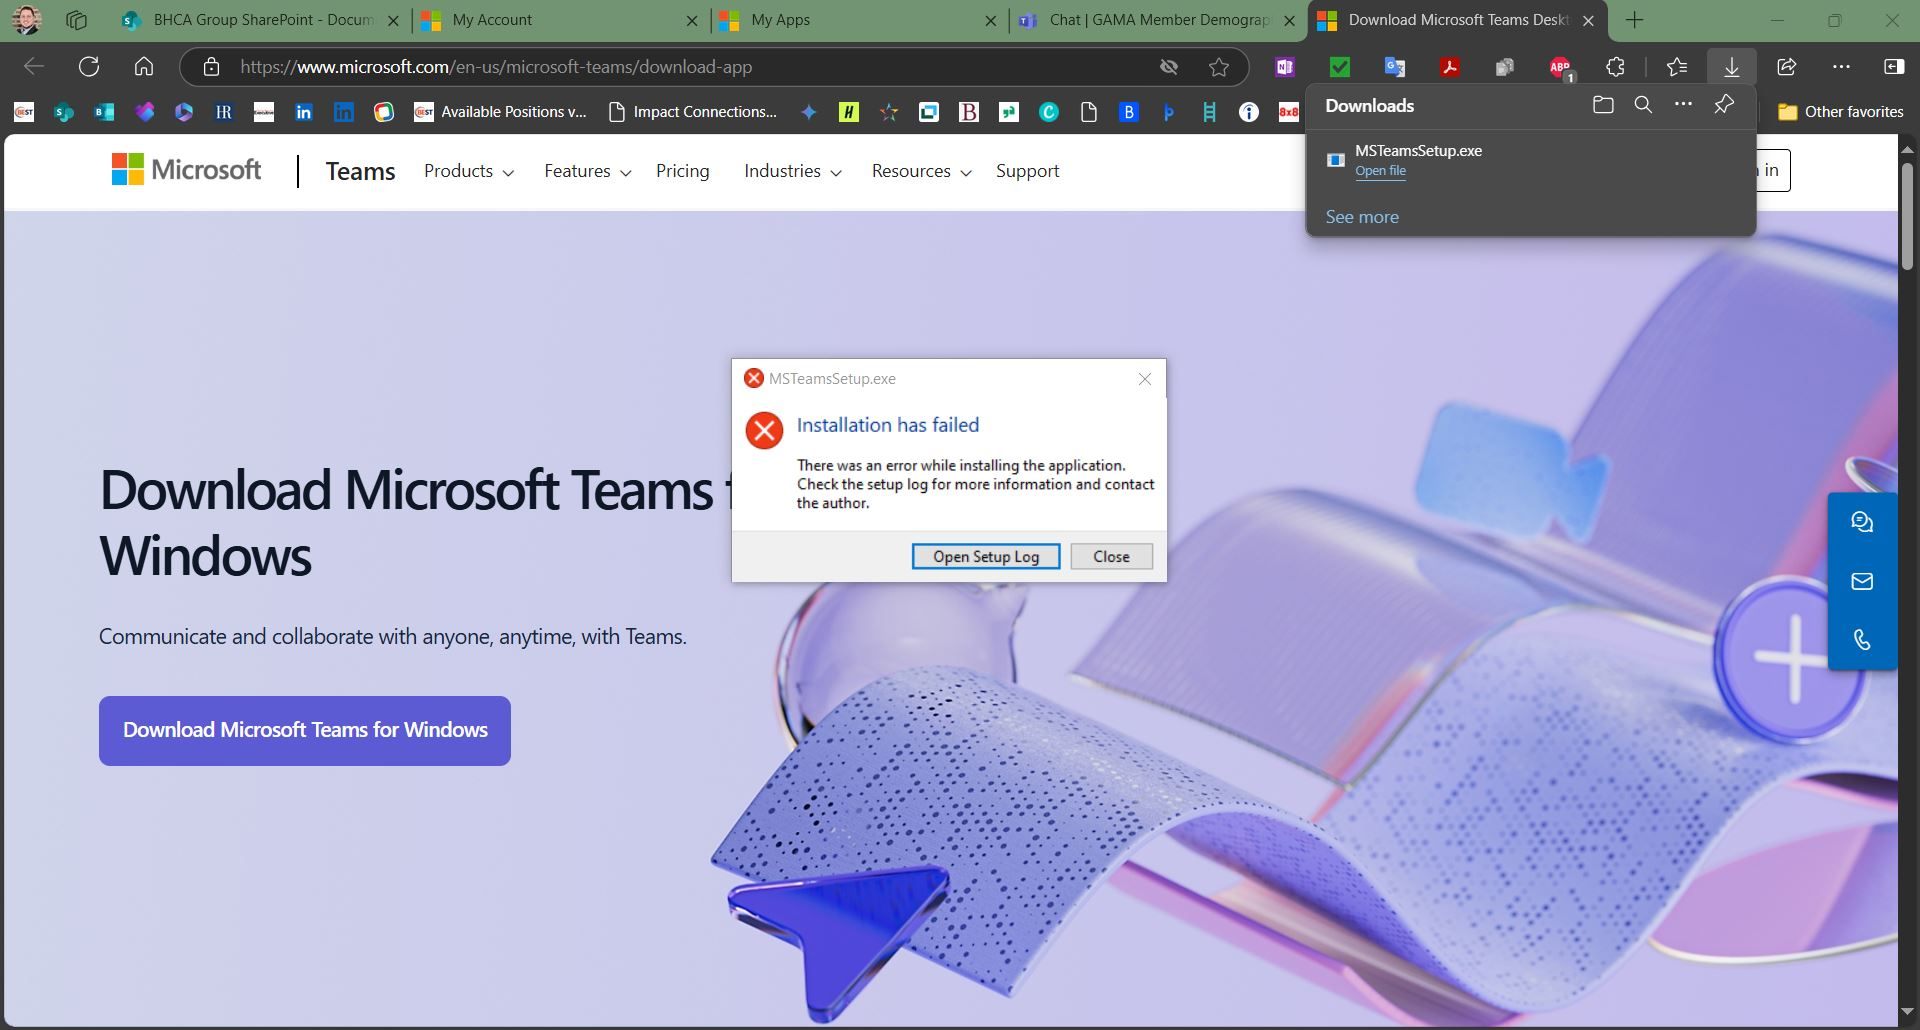Expand the Resources dropdown menu
This screenshot has width=1920, height=1030.
coord(922,171)
